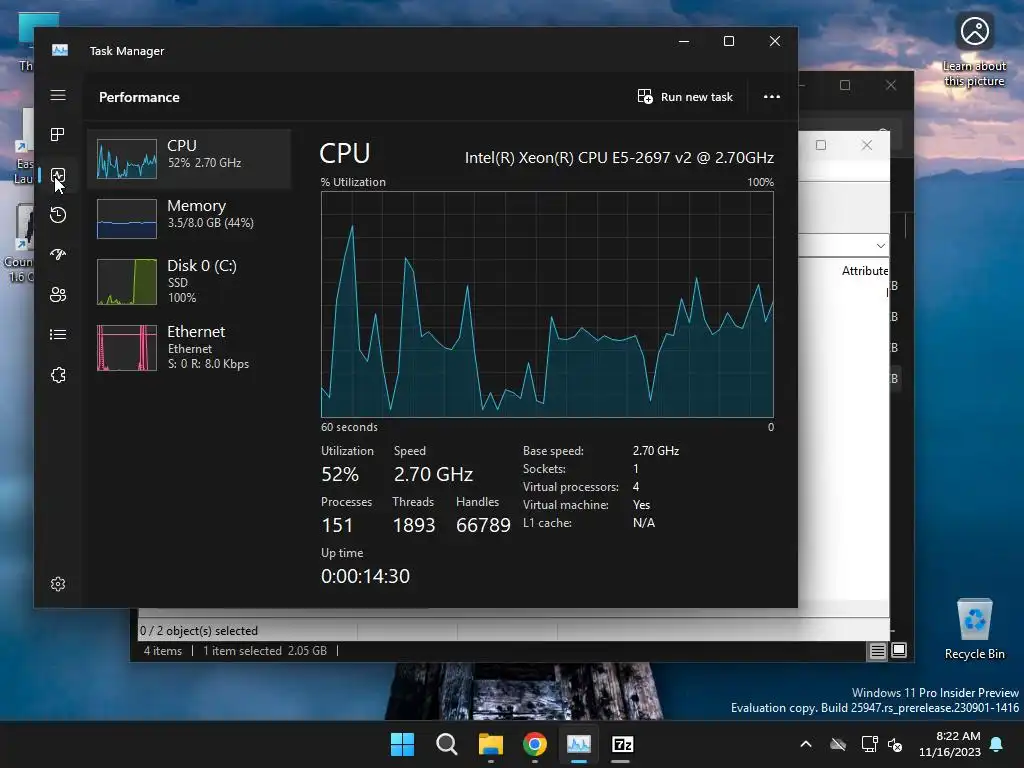
Task: Open Task Manager settings gear
Action: (x=58, y=584)
